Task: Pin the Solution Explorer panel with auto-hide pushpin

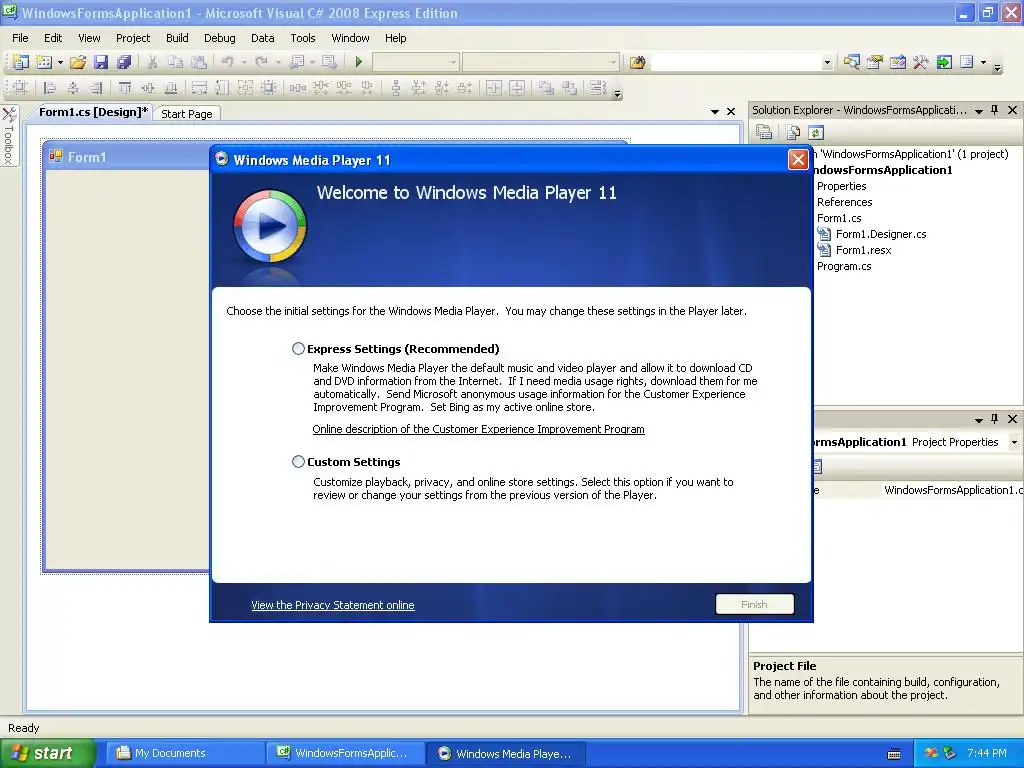Action: [995, 110]
